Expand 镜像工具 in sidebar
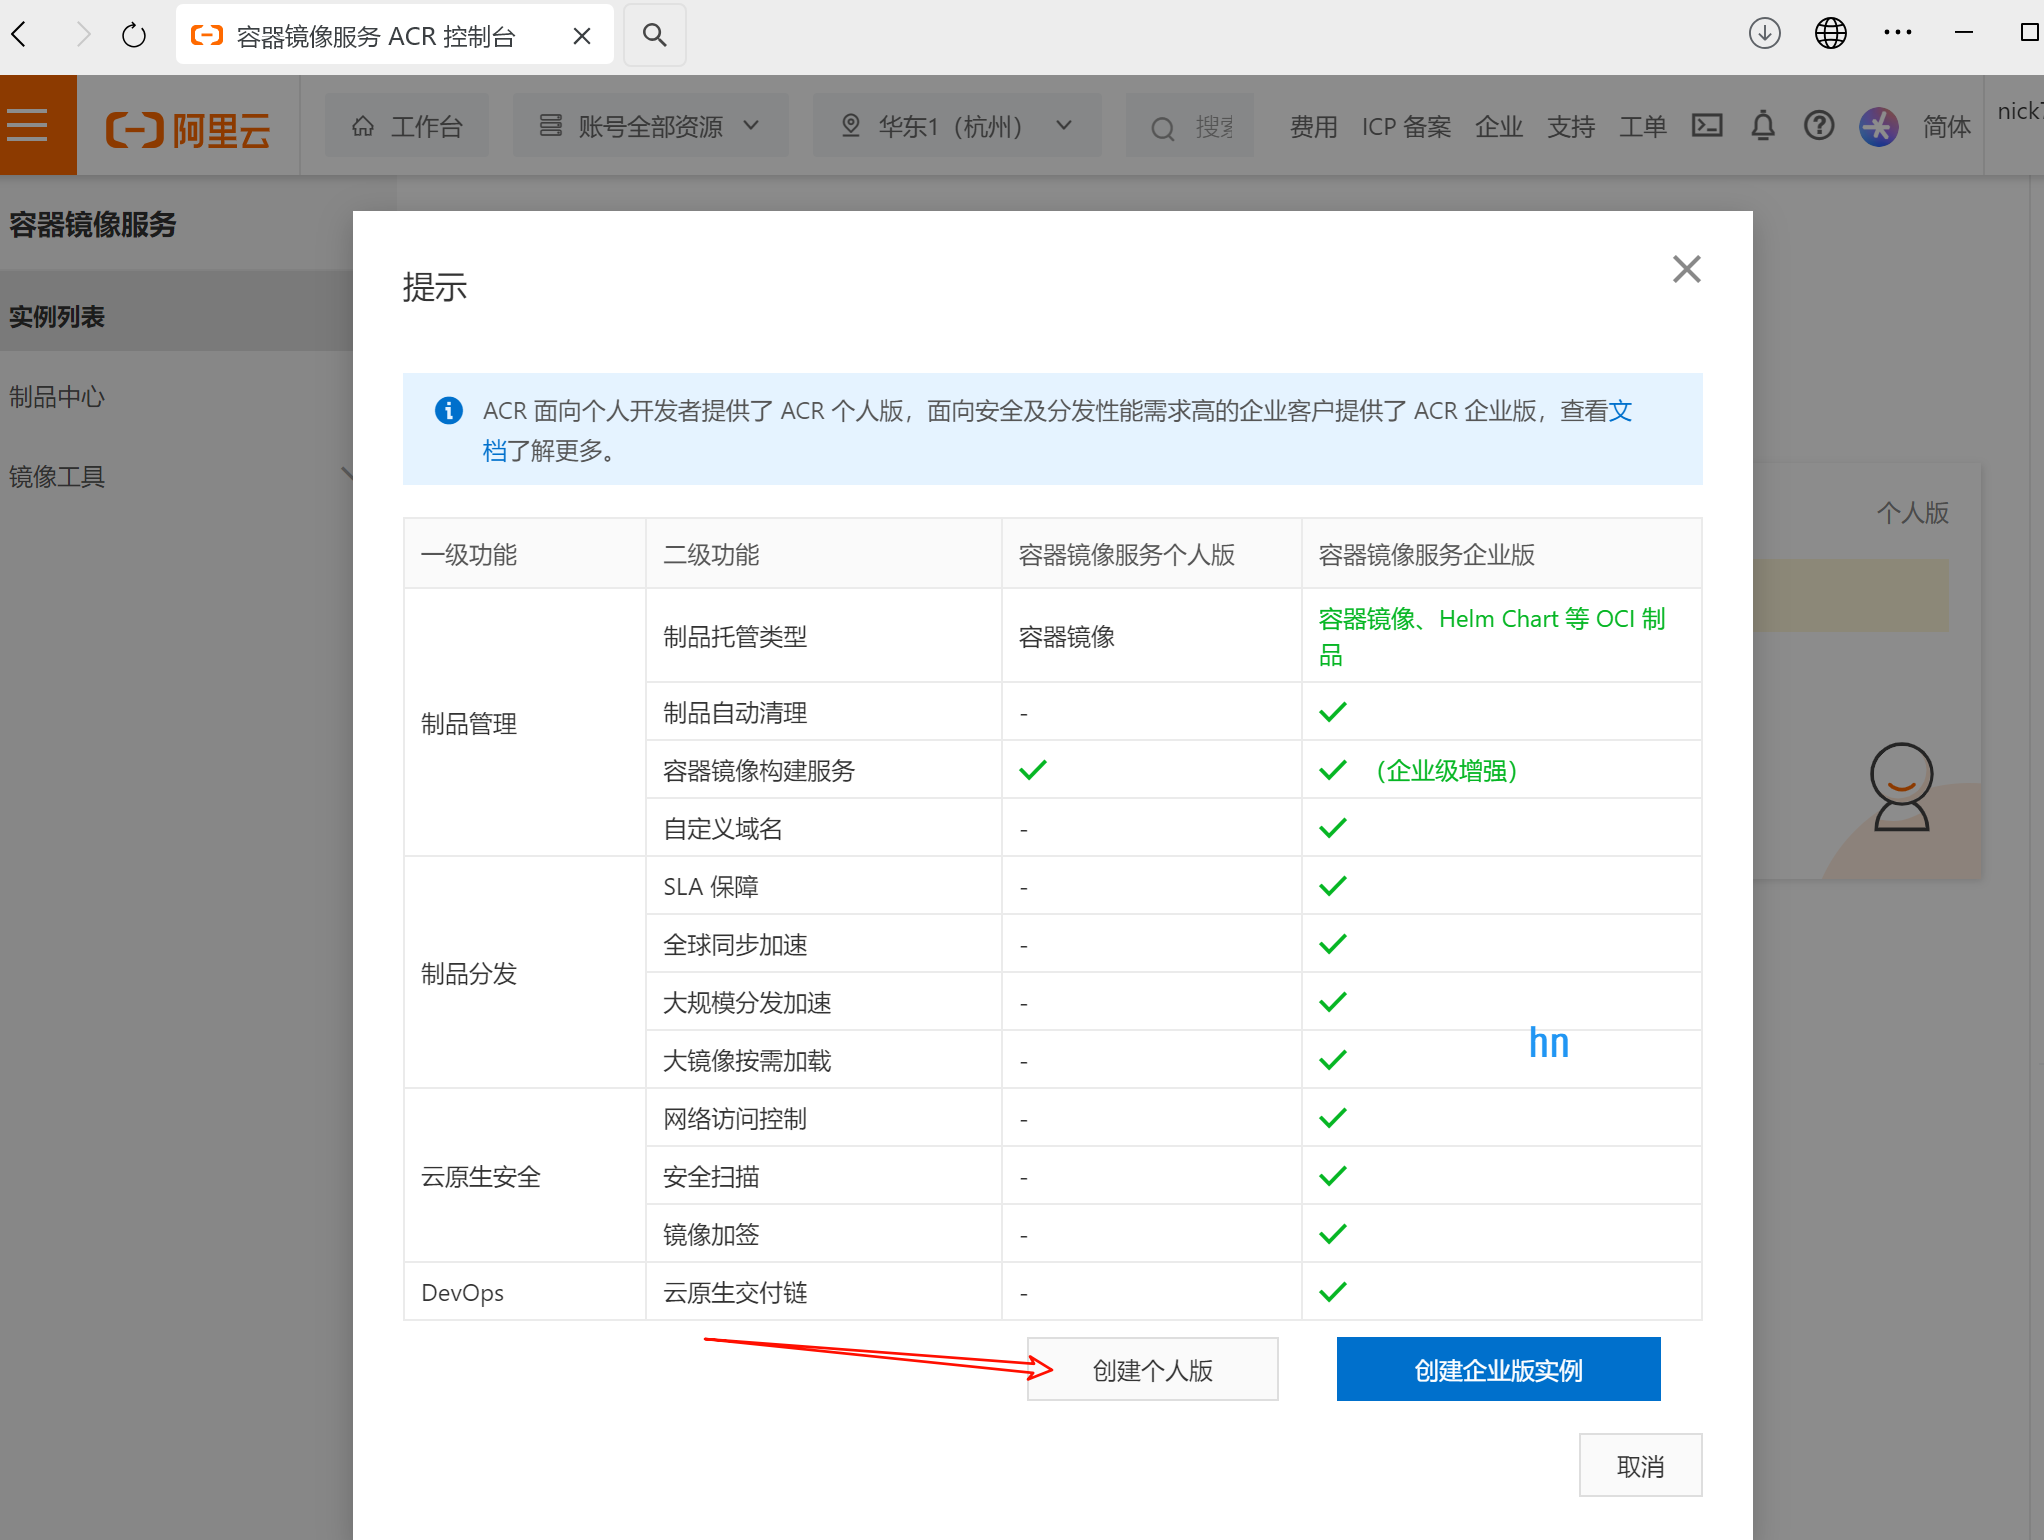 pos(176,477)
